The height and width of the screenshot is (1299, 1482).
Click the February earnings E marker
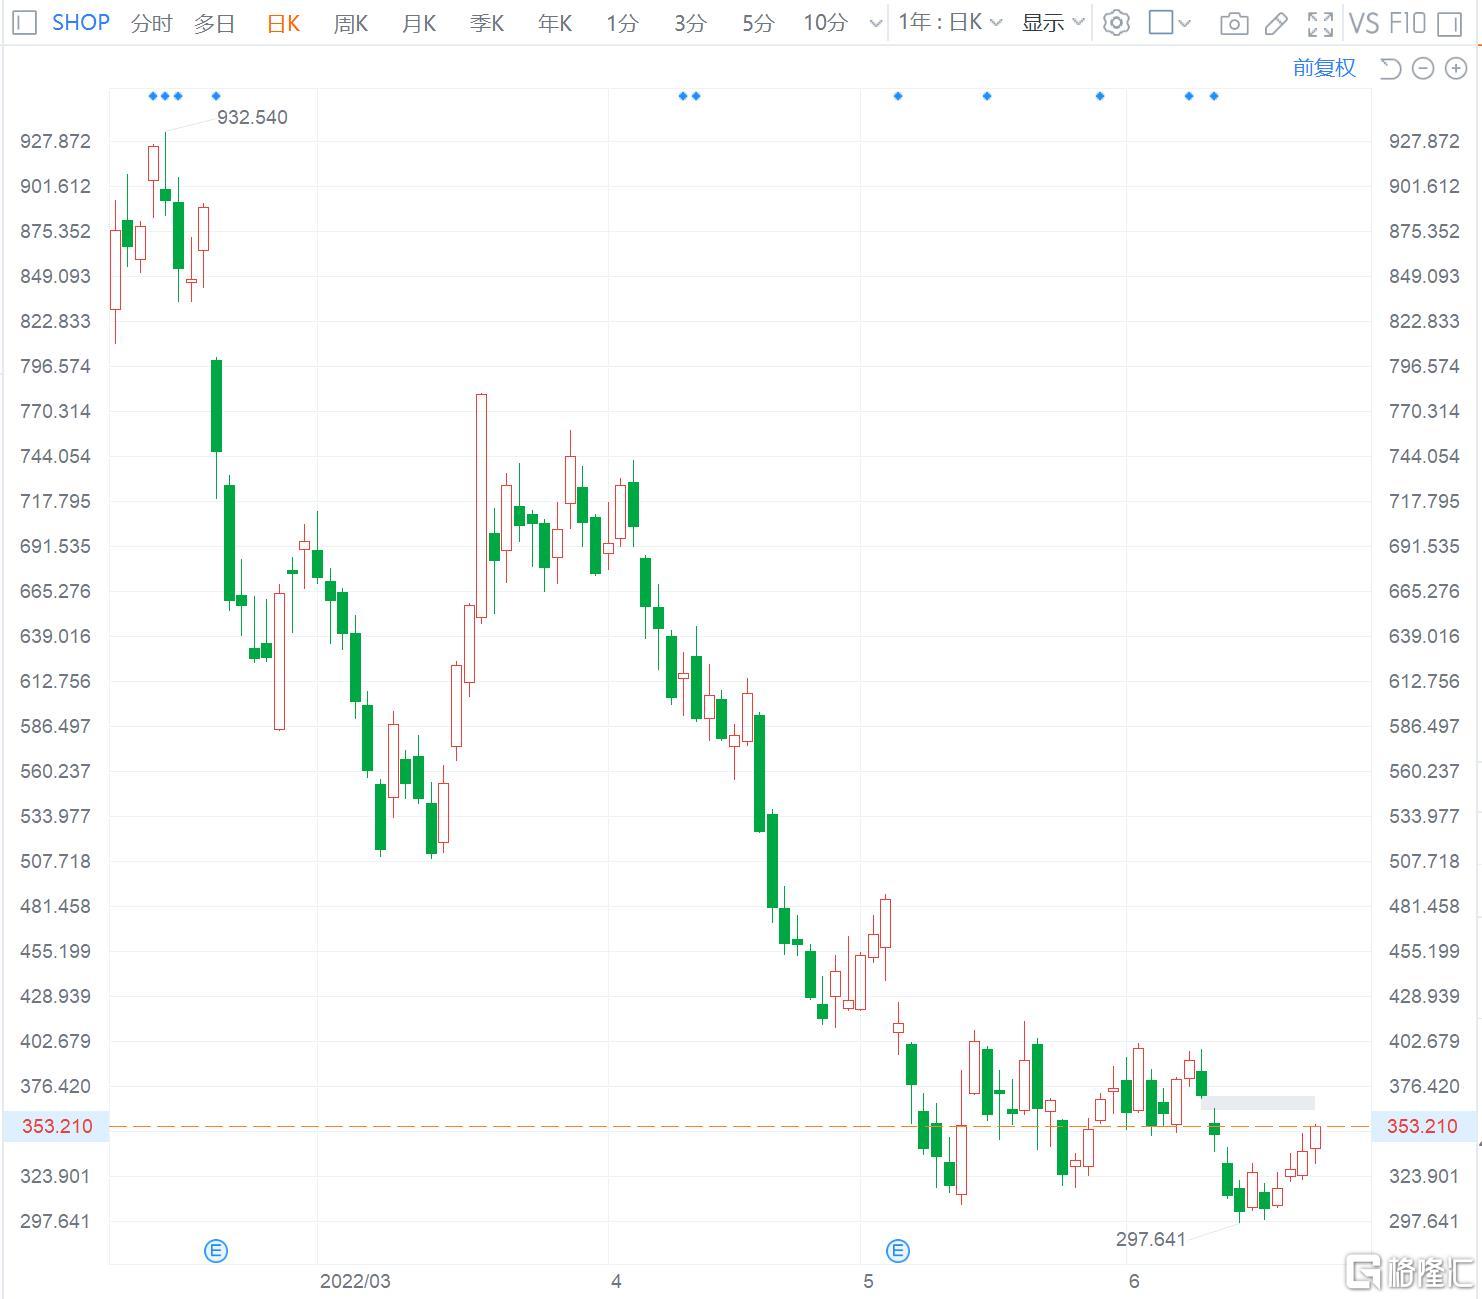tap(216, 1250)
